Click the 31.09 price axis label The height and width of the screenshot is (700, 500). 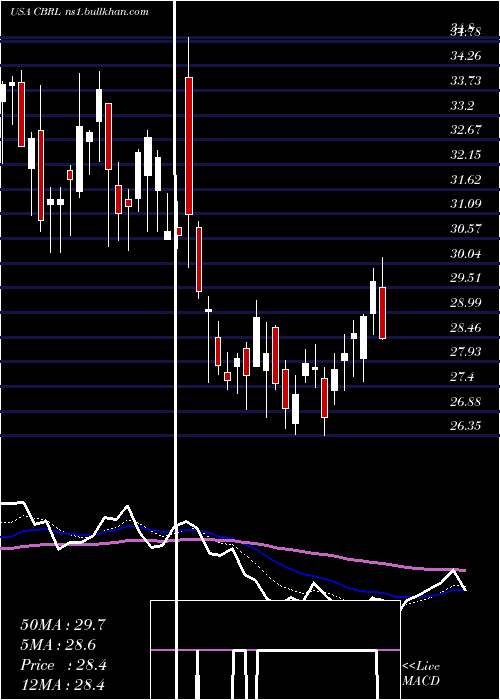click(x=465, y=204)
